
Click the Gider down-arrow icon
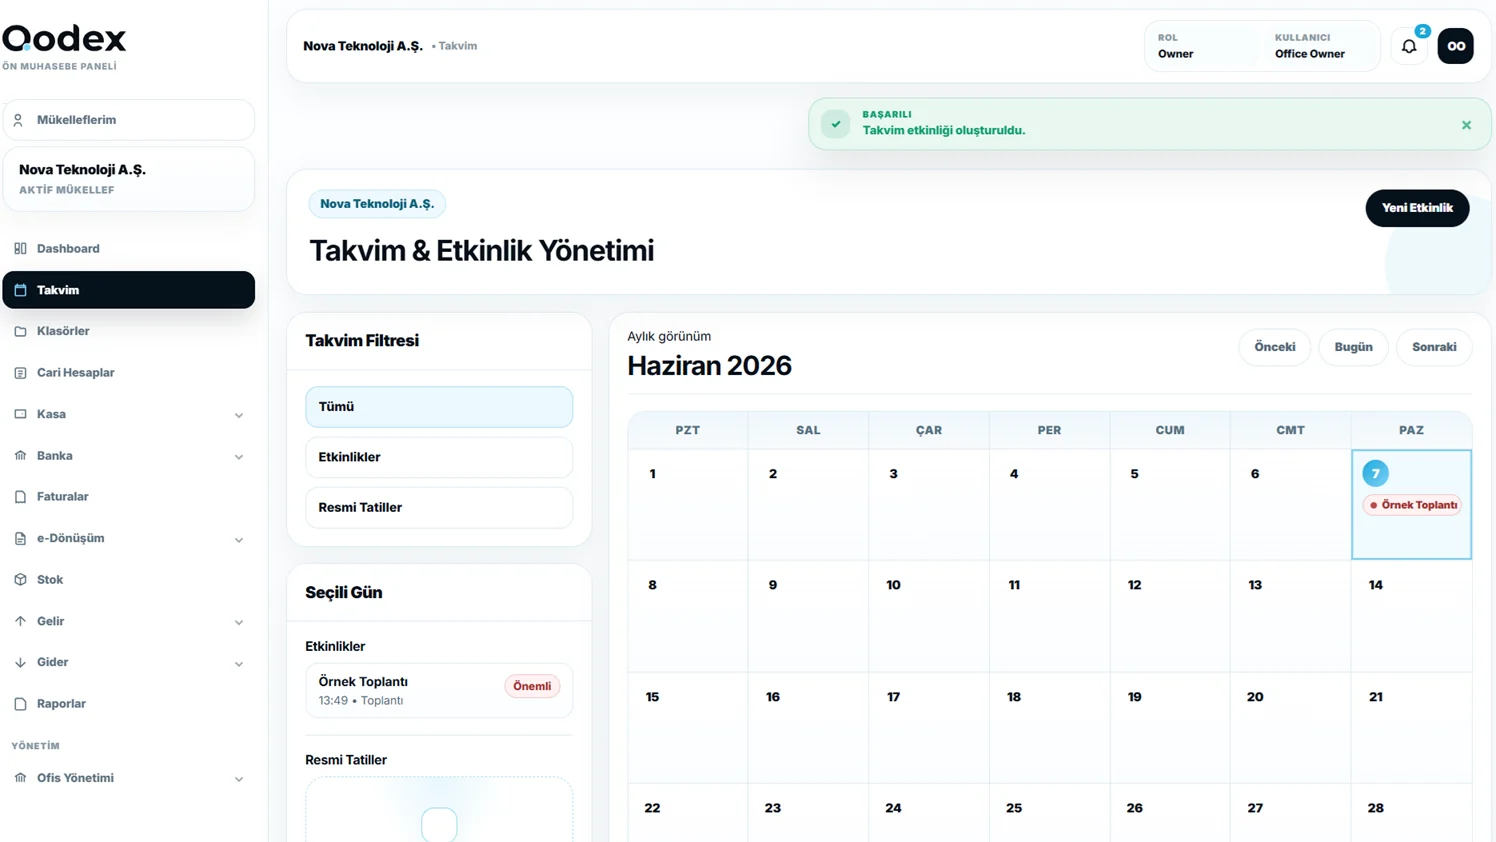(x=20, y=663)
